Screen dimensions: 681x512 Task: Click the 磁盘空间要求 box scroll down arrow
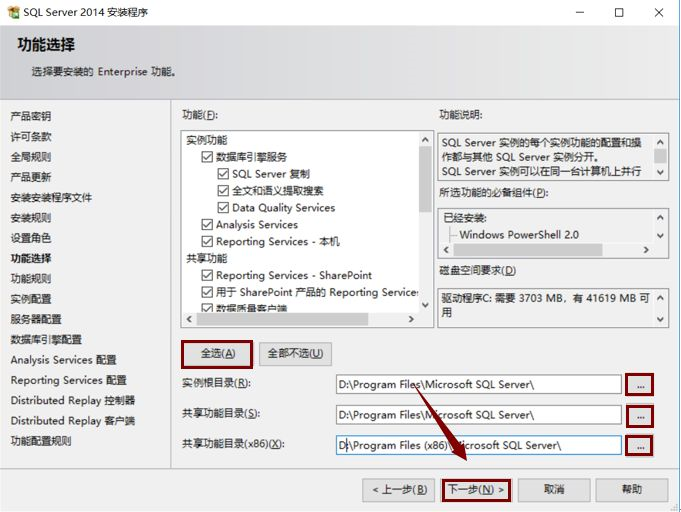pos(660,319)
